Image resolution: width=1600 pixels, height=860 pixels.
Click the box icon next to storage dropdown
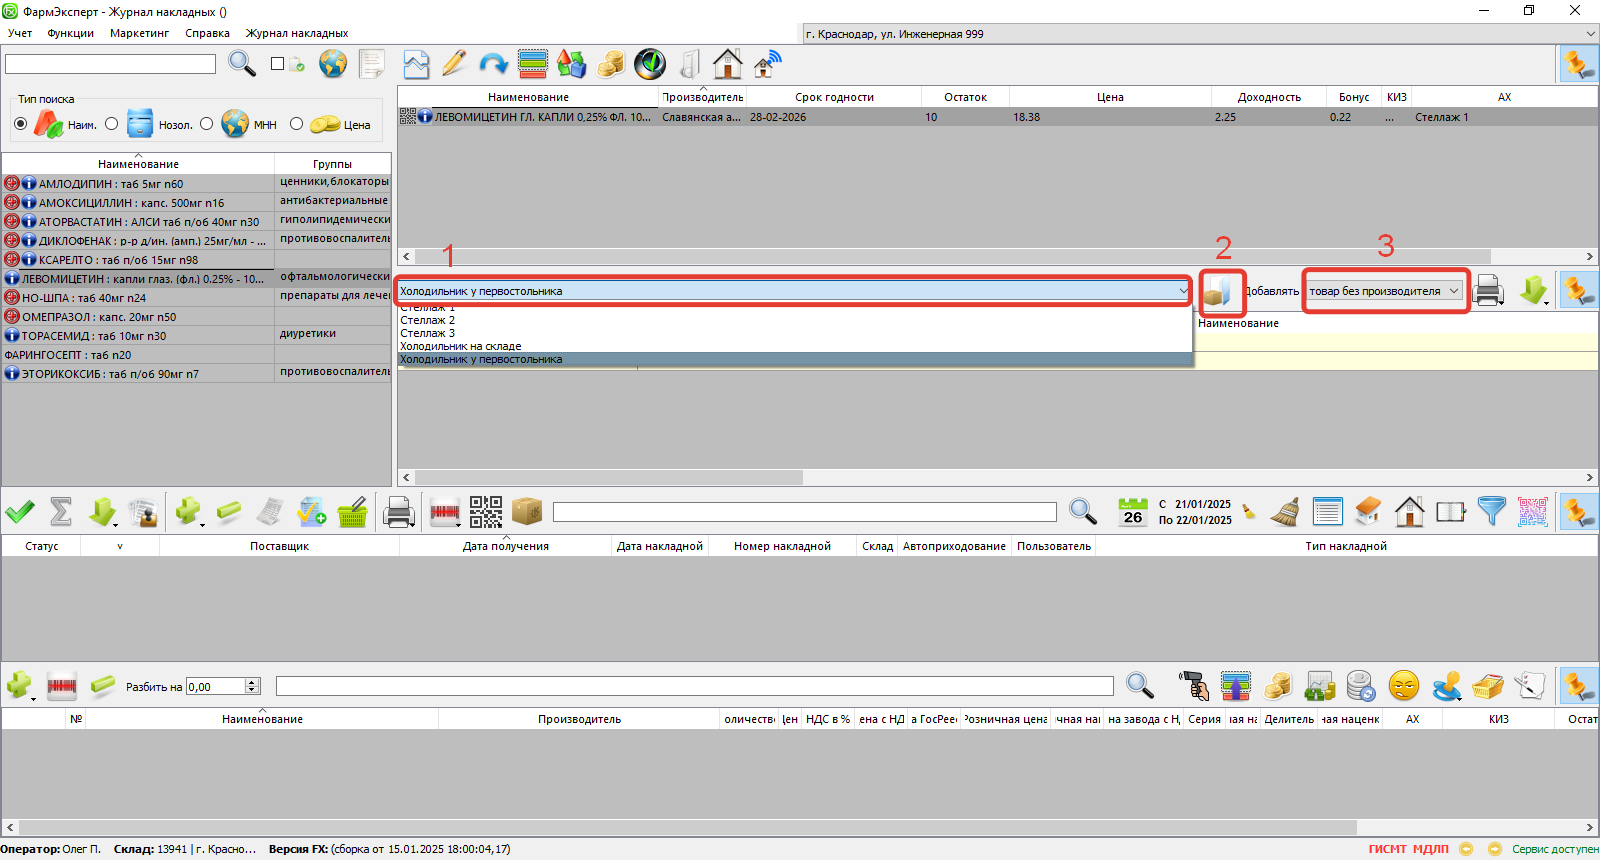coord(1218,291)
